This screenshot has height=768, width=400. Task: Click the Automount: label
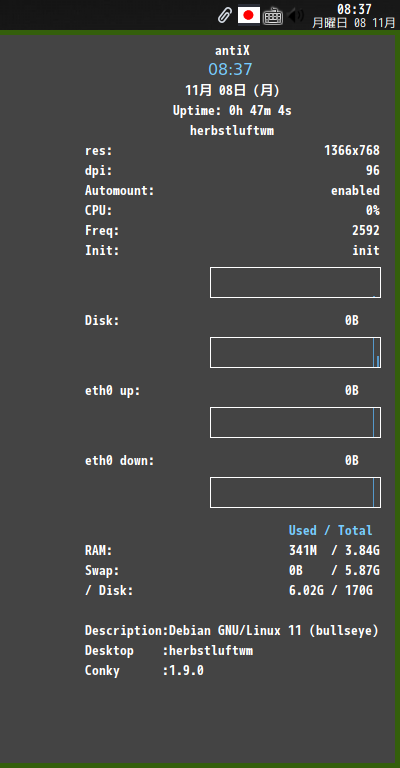[119, 191]
